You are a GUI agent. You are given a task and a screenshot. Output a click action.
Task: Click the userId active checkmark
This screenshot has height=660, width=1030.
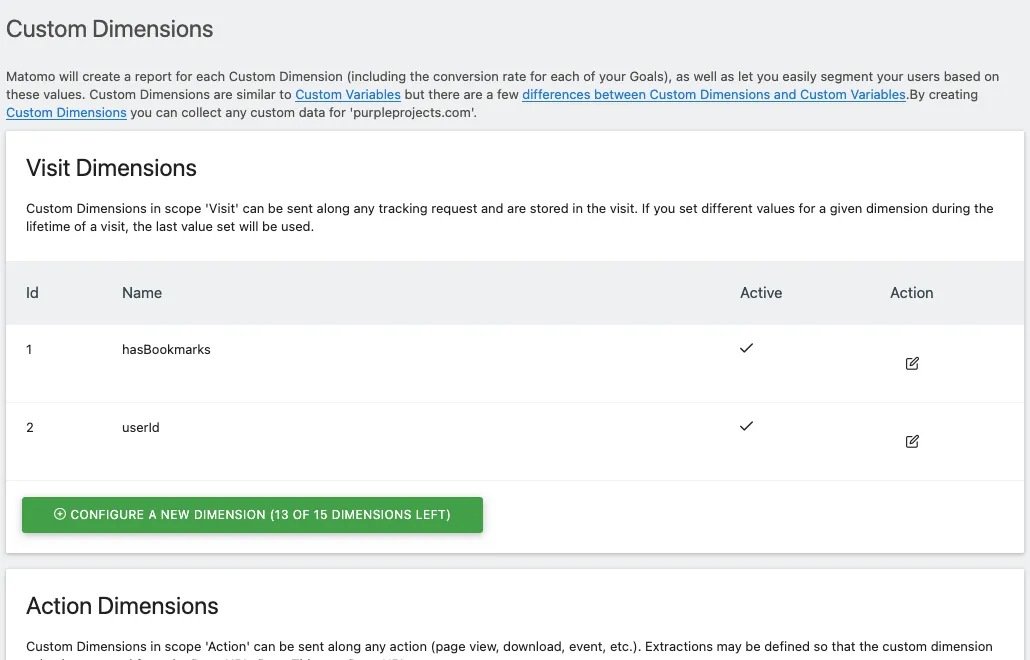pos(746,426)
